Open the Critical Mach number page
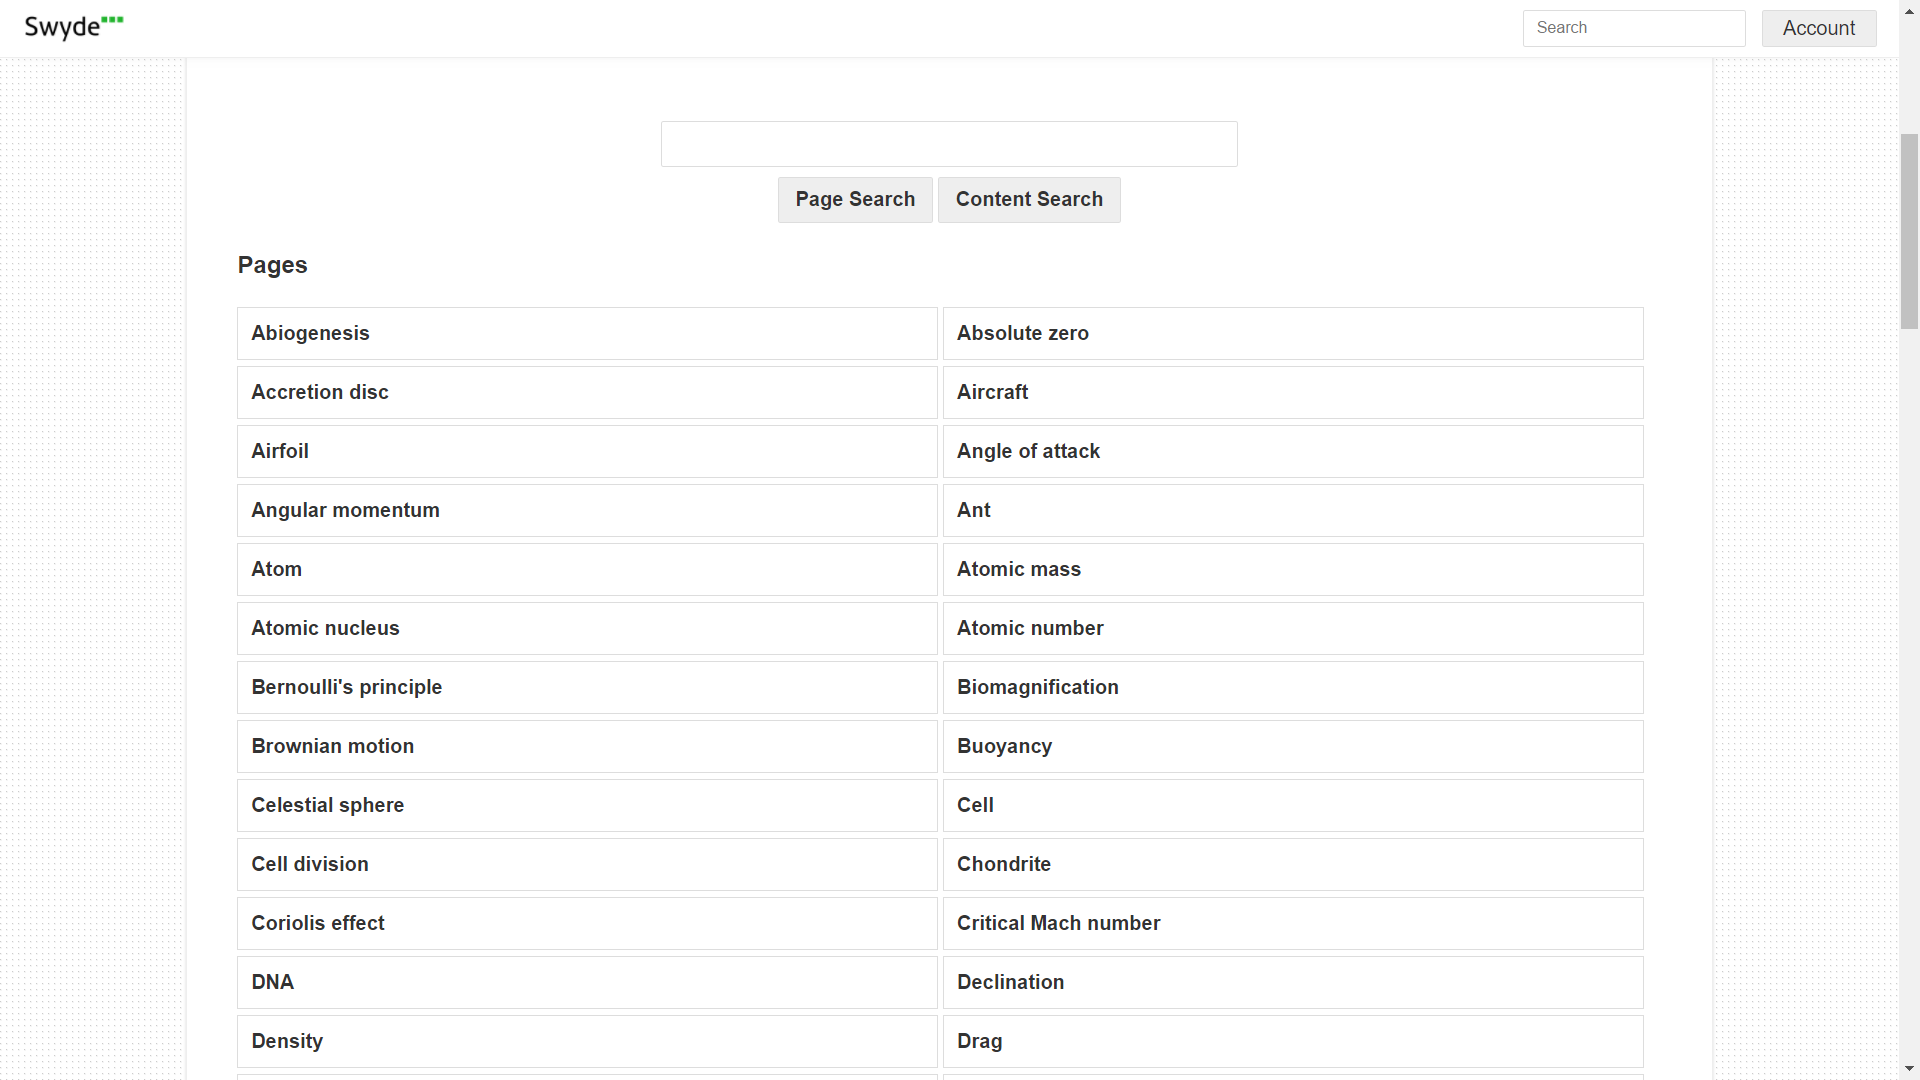Image resolution: width=1920 pixels, height=1080 pixels. 1058,923
